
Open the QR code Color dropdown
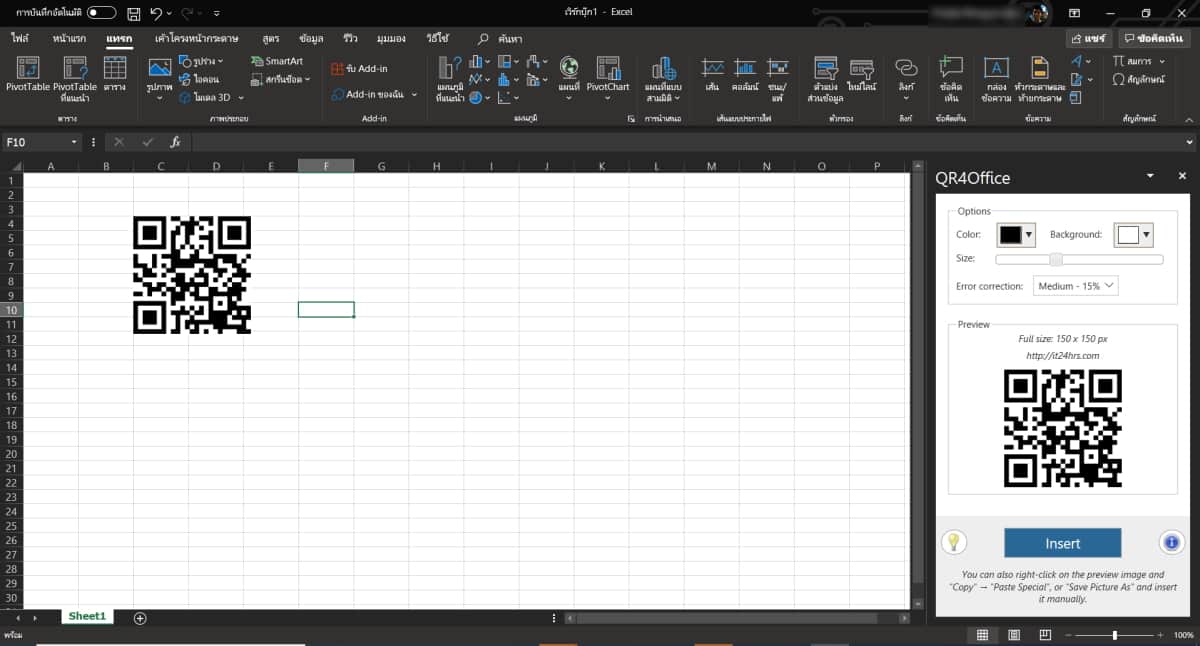coord(1028,234)
